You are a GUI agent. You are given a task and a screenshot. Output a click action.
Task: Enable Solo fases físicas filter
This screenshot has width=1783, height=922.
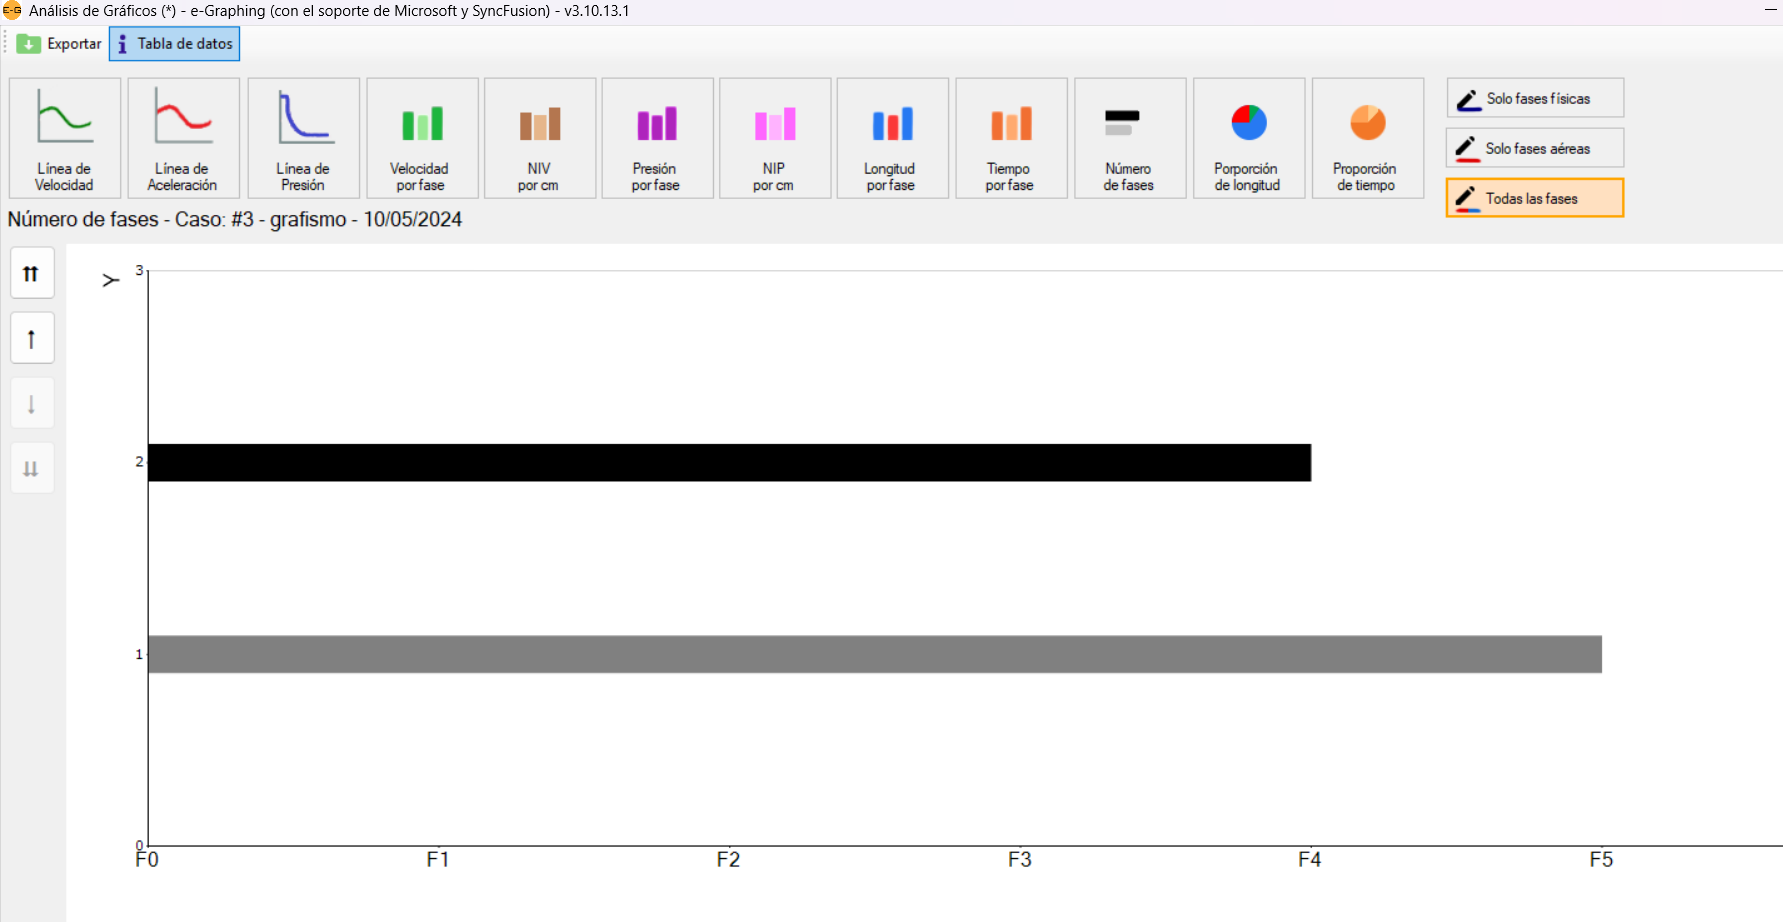click(x=1534, y=98)
